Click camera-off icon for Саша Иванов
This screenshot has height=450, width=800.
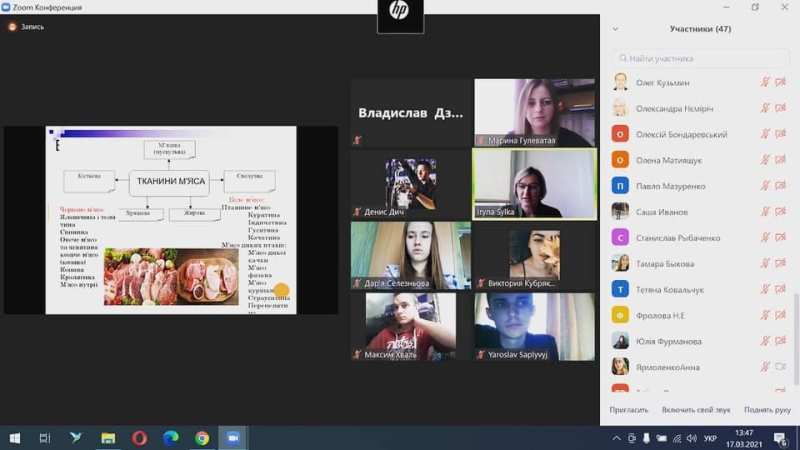click(x=780, y=212)
